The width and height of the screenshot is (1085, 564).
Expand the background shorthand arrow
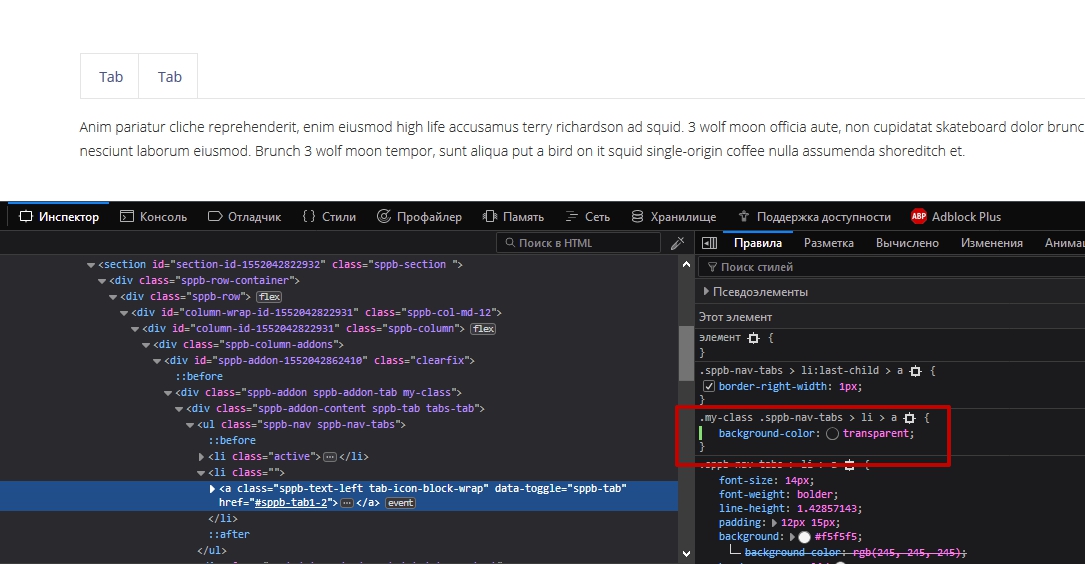(792, 536)
